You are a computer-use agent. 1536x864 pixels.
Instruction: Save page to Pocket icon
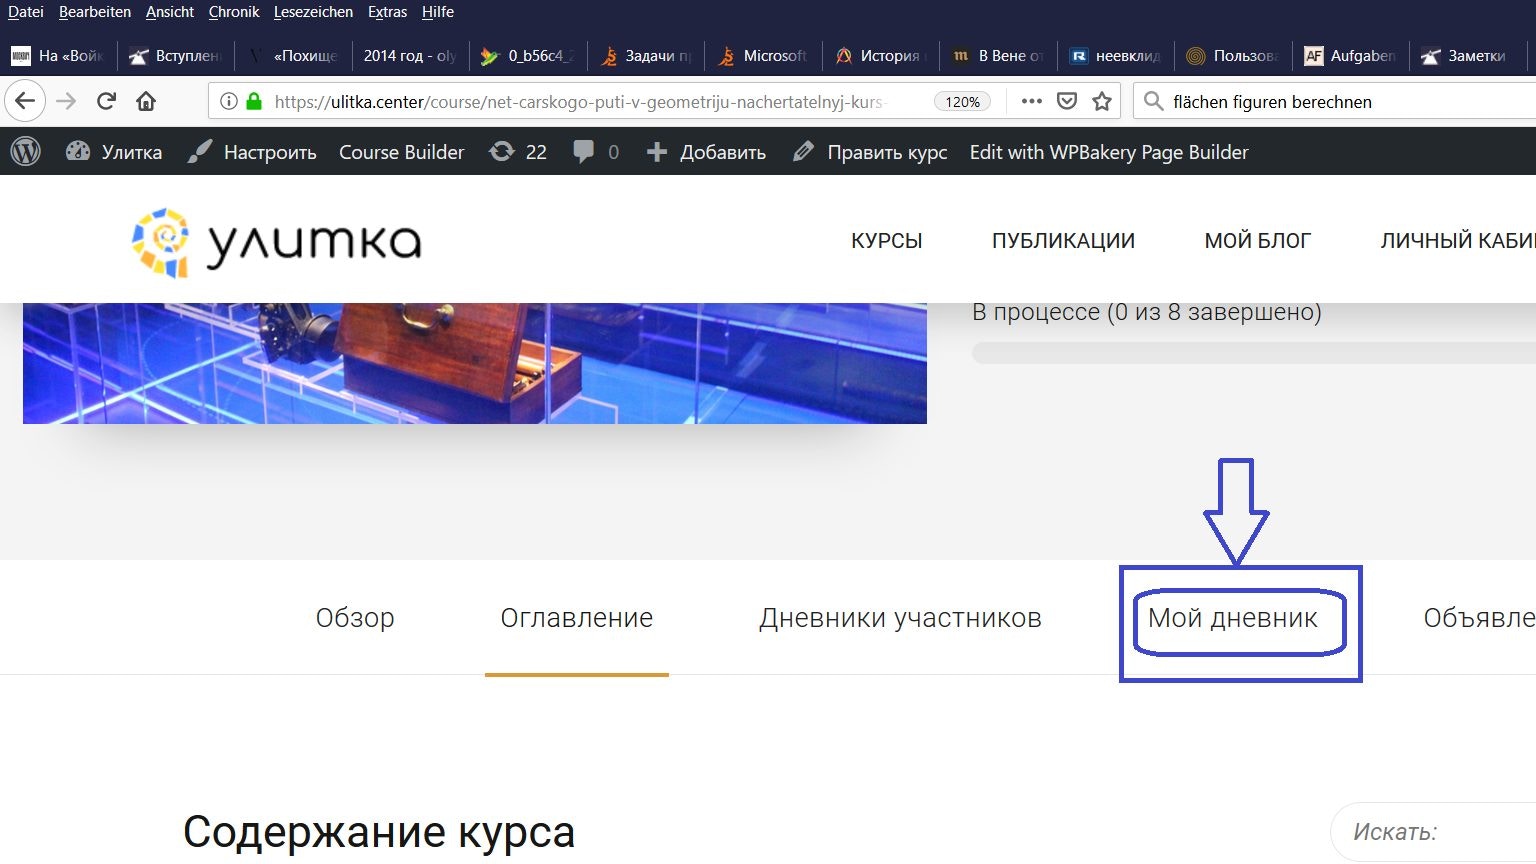(x=1067, y=101)
